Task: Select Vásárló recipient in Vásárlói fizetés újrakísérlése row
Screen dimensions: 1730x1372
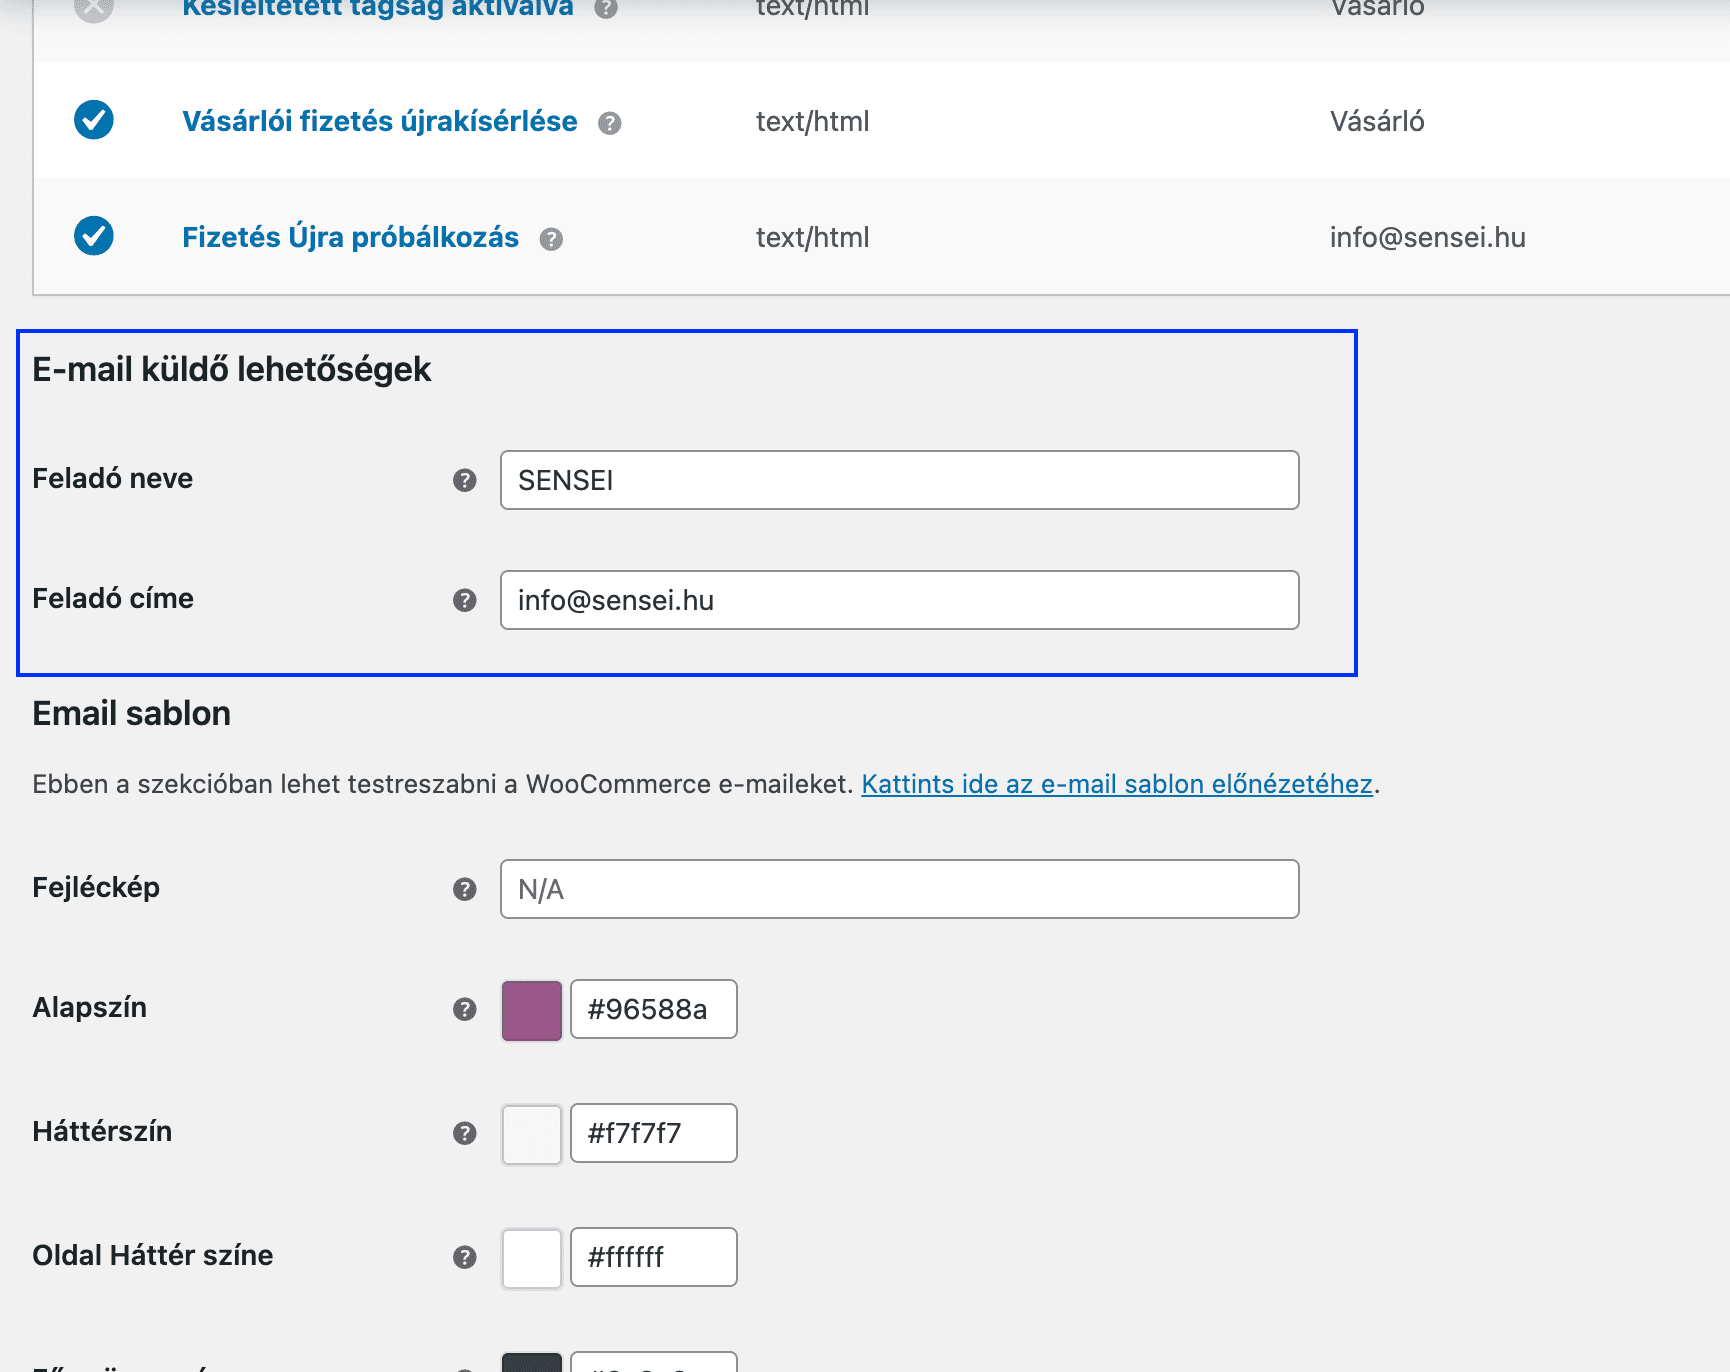Action: coord(1377,121)
